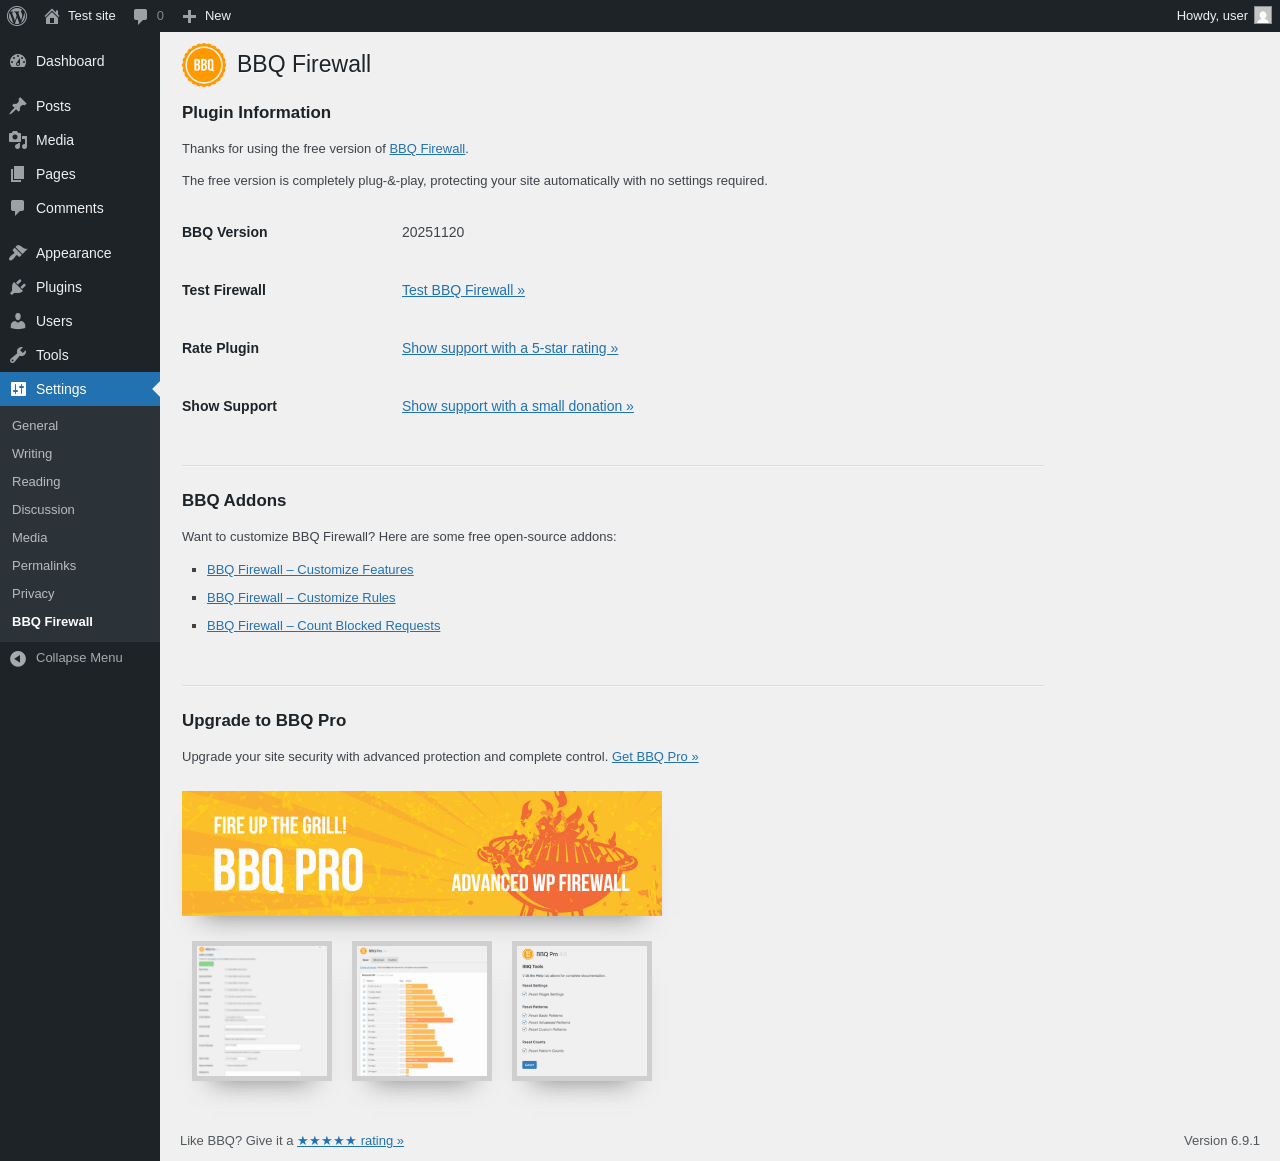Image resolution: width=1280 pixels, height=1161 pixels.
Task: Open BBQ Firewall – Customize Rules addon link
Action: coord(301,598)
